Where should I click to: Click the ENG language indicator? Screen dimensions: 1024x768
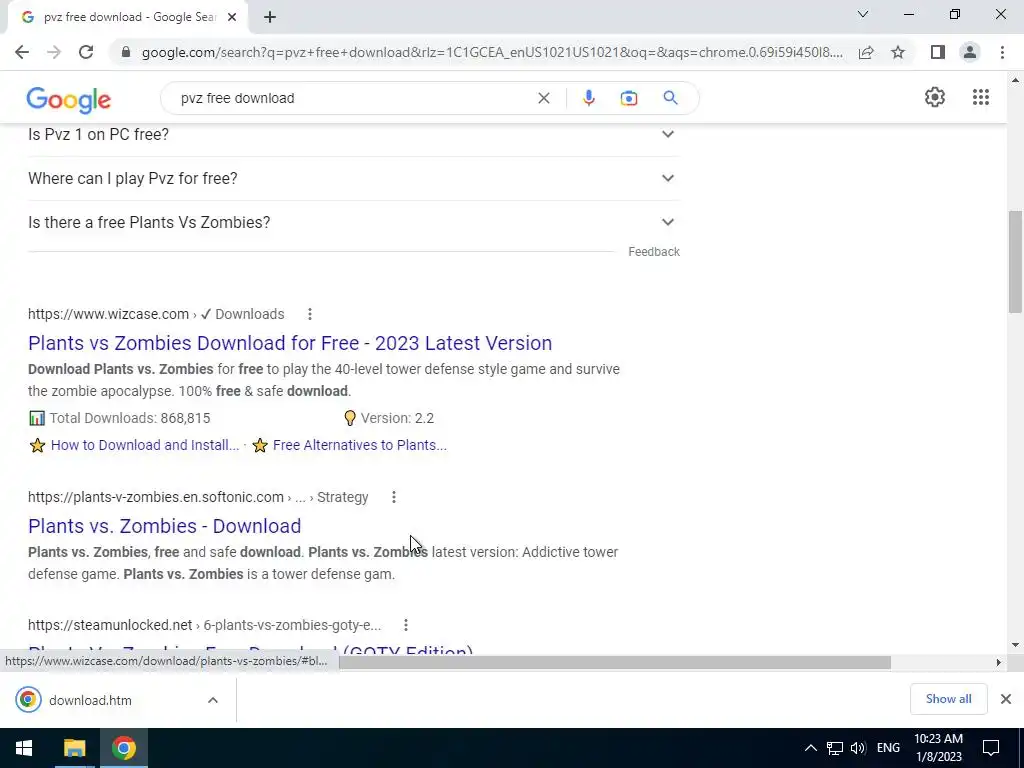[x=888, y=748]
